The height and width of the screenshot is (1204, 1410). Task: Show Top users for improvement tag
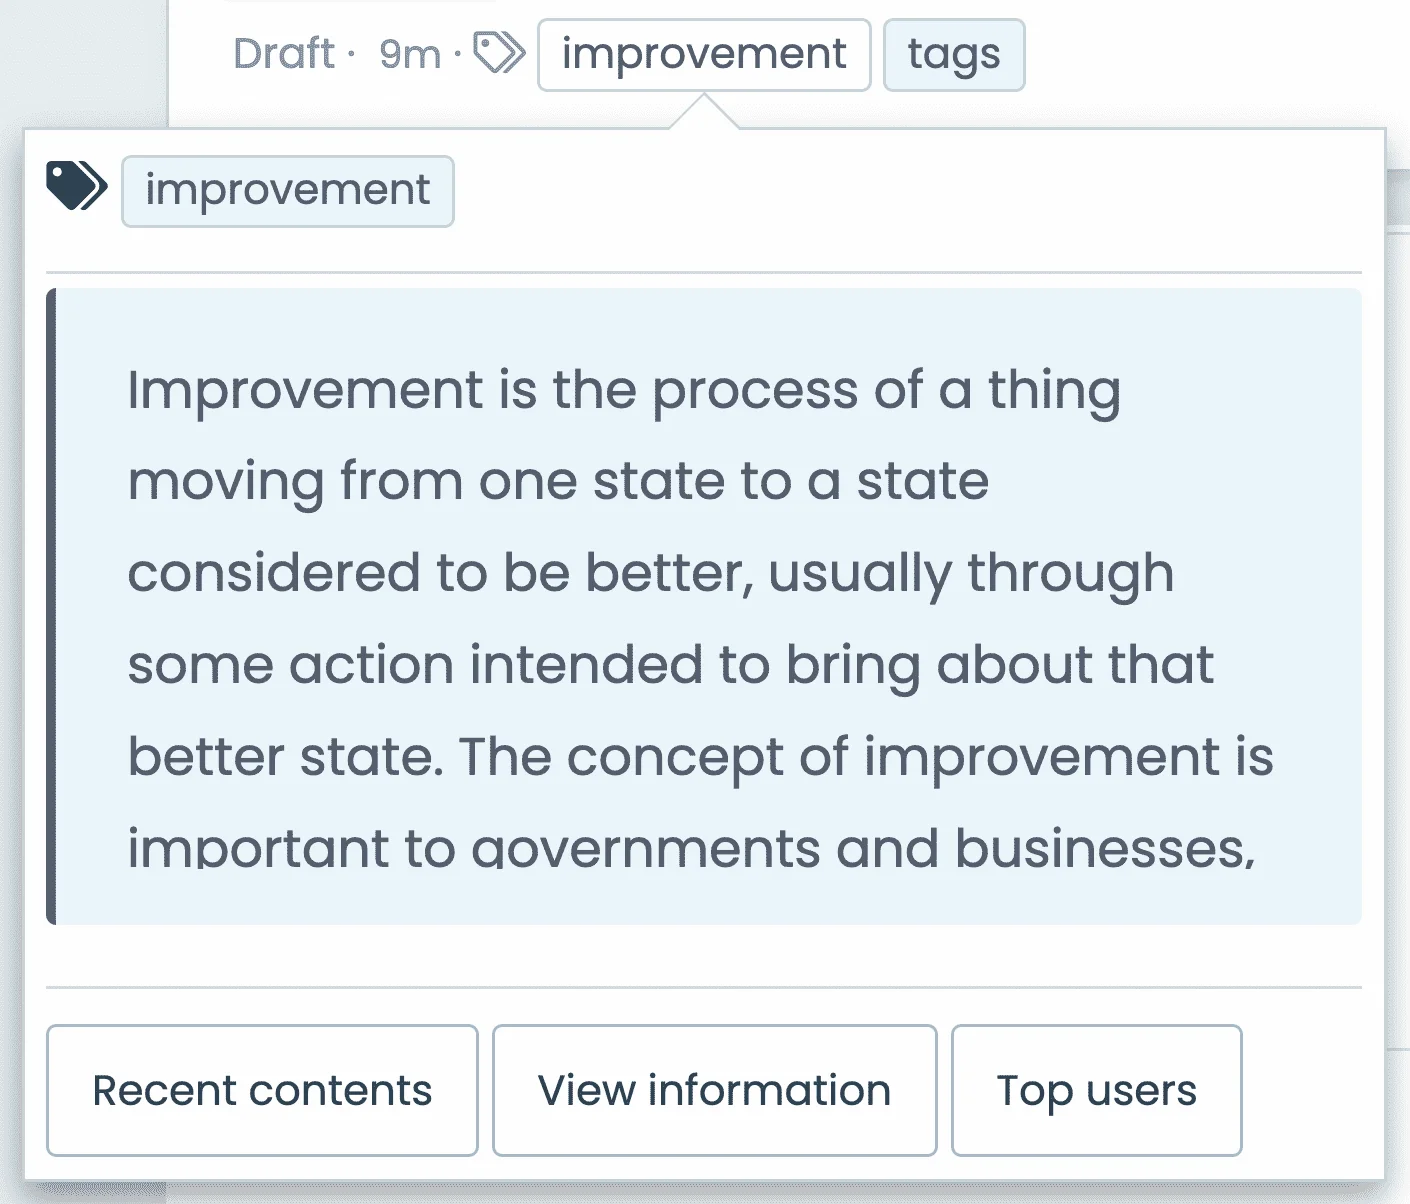[x=1096, y=1090]
